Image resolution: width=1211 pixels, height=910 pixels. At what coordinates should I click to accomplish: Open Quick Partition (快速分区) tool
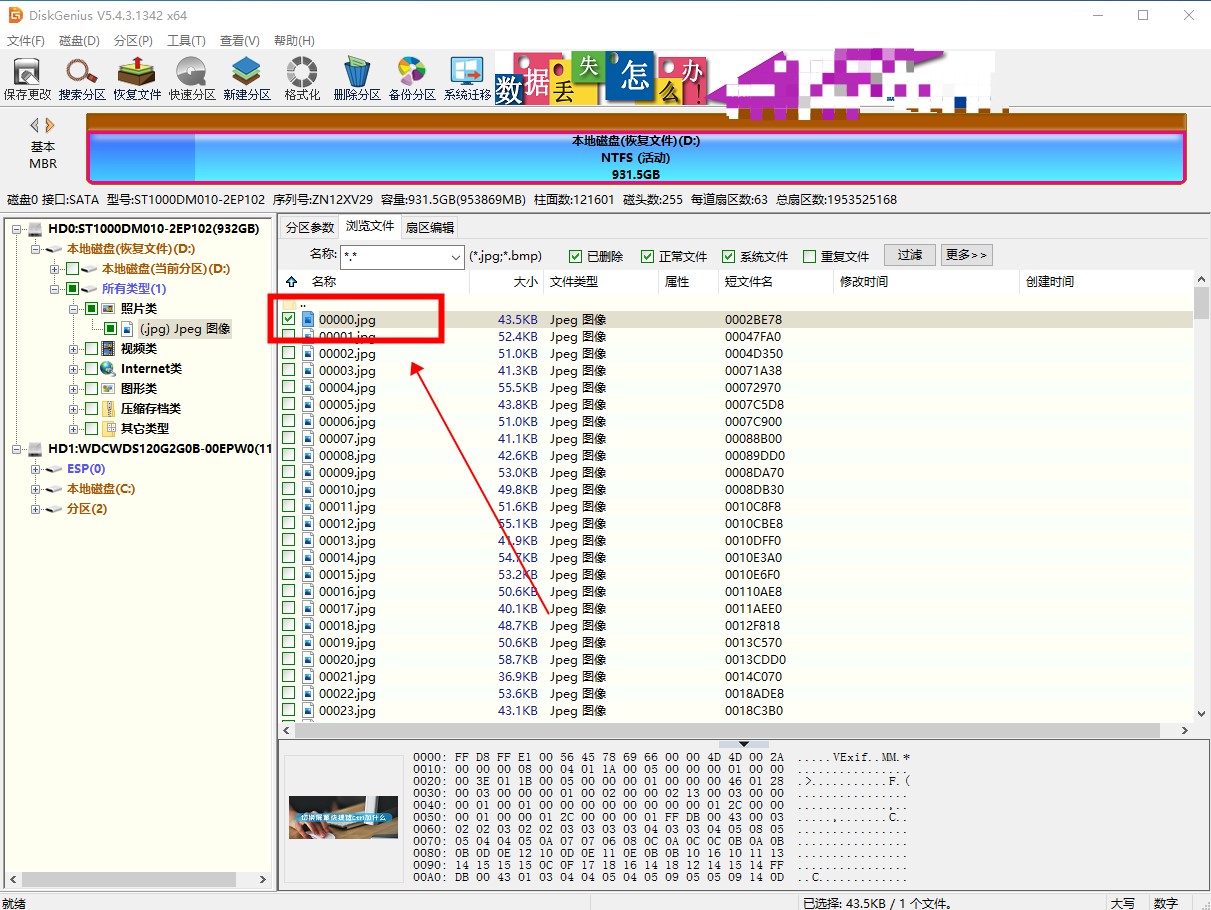click(x=192, y=79)
